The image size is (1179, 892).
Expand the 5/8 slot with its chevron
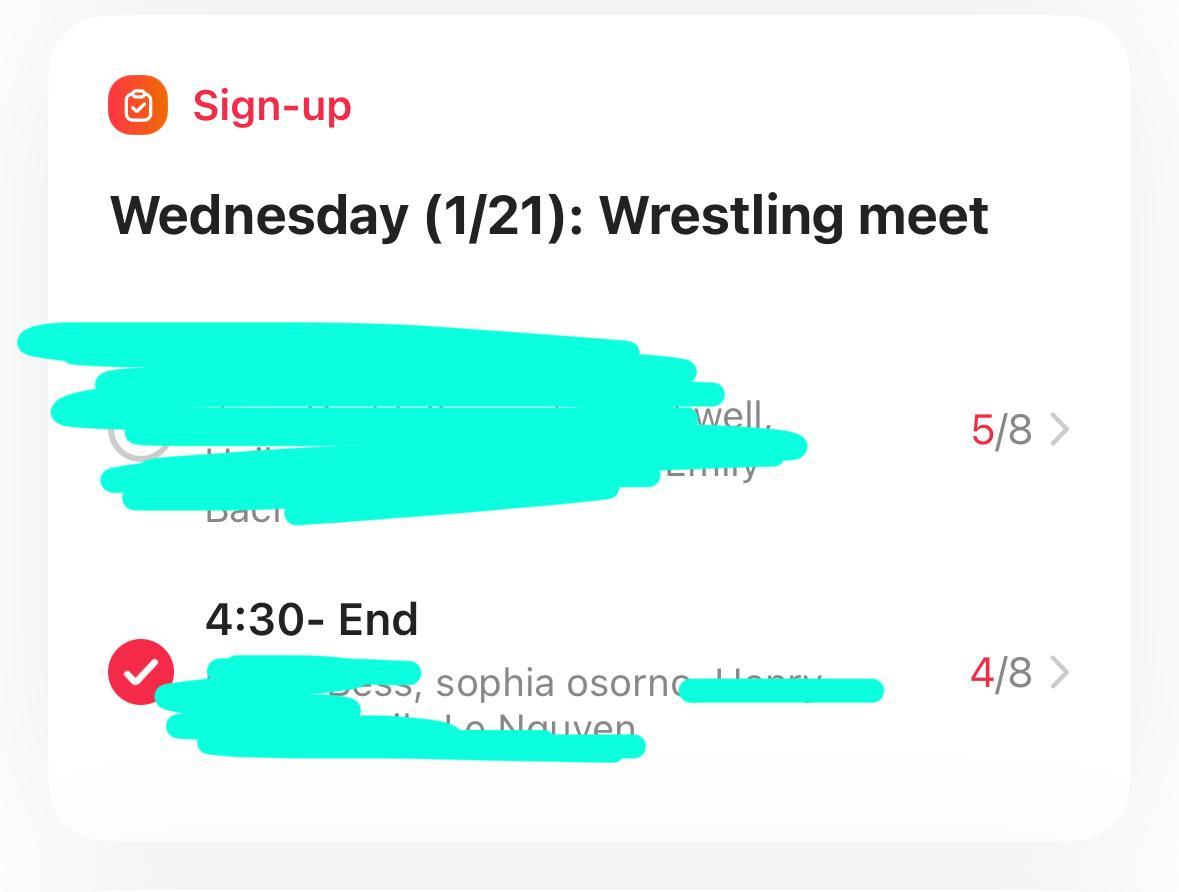1060,430
